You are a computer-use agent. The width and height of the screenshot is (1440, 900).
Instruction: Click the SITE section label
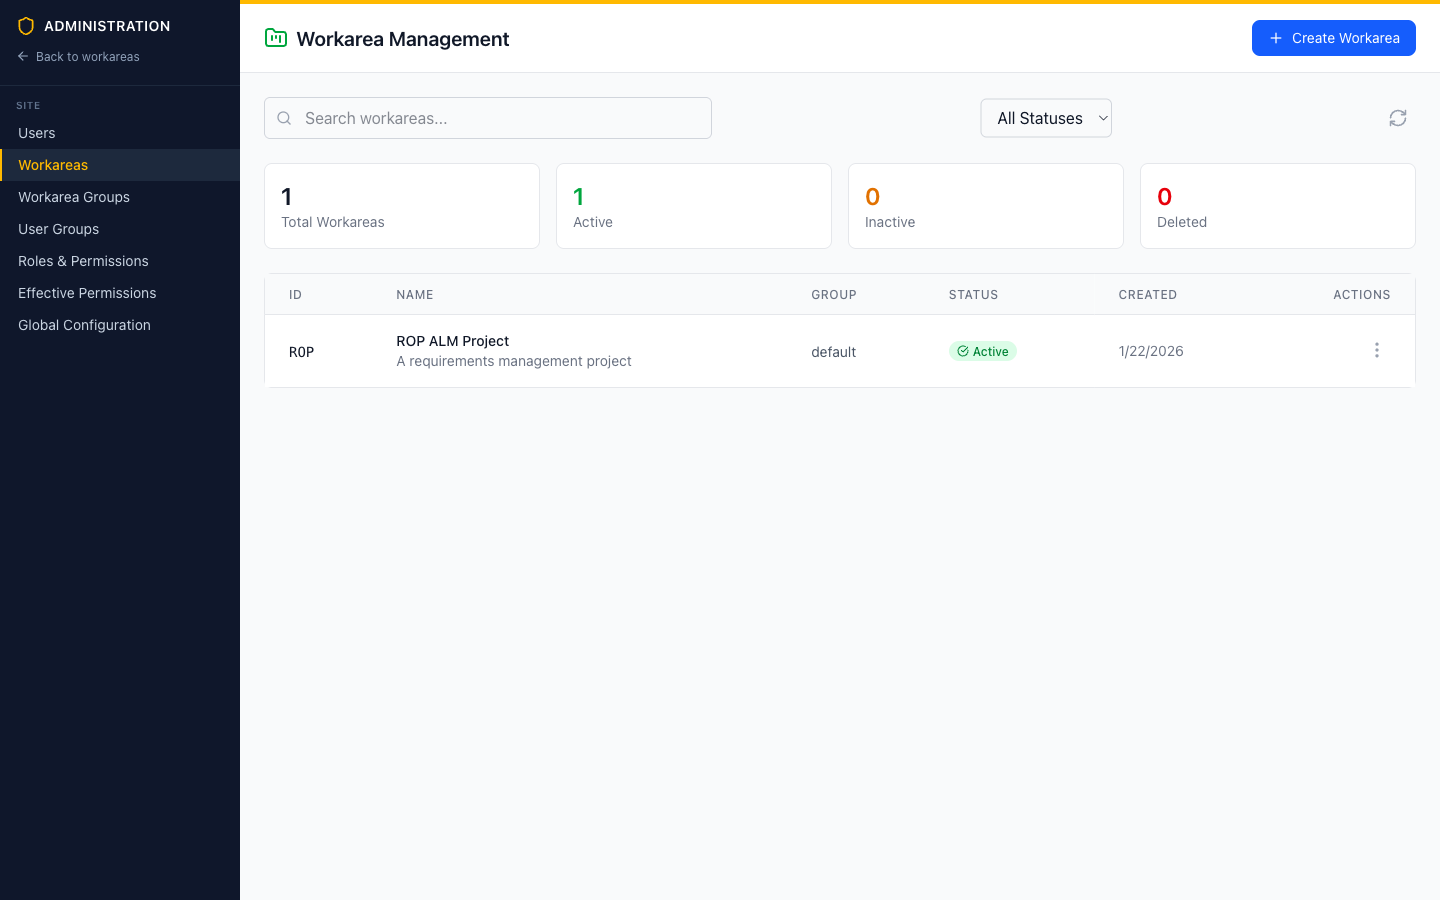[28, 105]
